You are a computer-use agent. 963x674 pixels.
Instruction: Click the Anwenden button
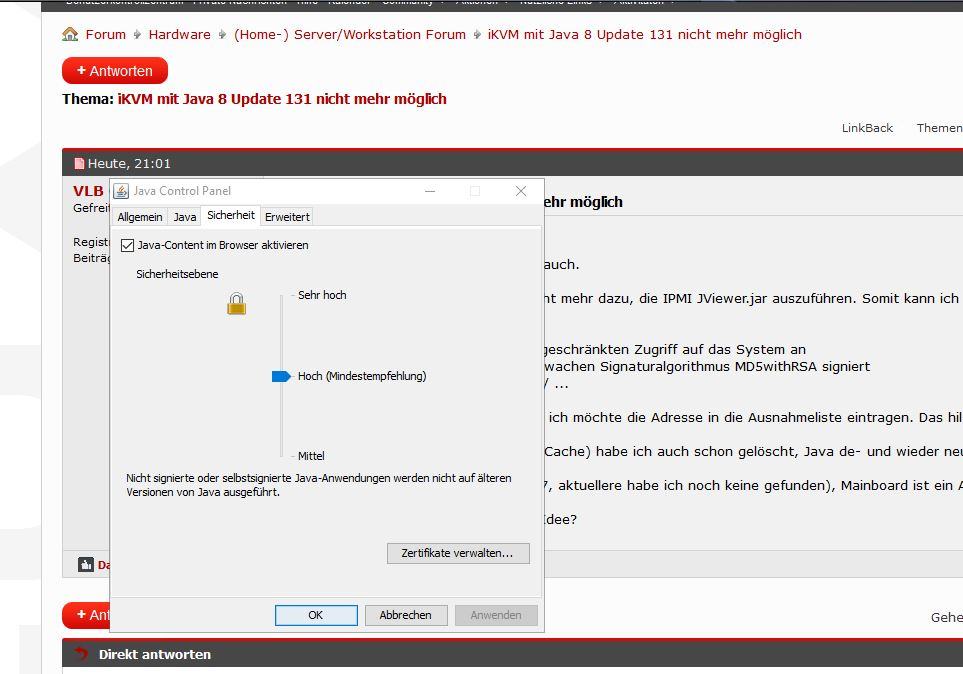[496, 615]
